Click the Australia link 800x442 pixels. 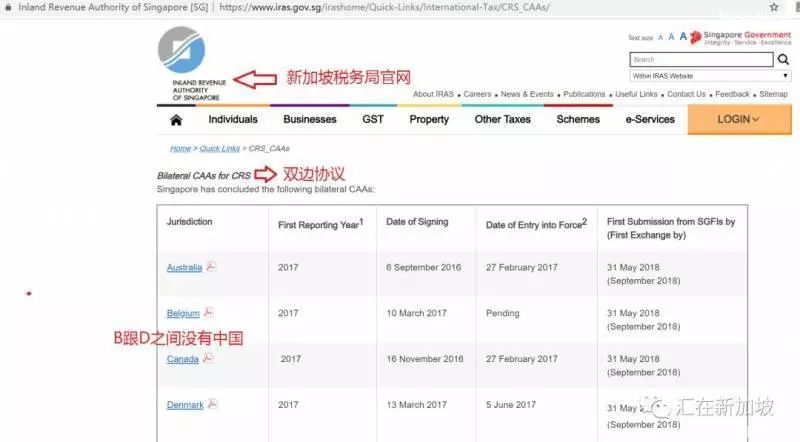coord(184,267)
